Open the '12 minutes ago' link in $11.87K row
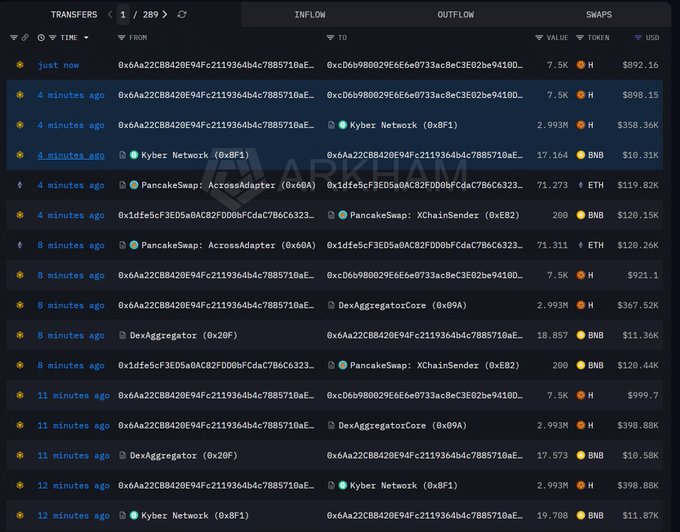The width and height of the screenshot is (680, 532). [x=73, y=516]
